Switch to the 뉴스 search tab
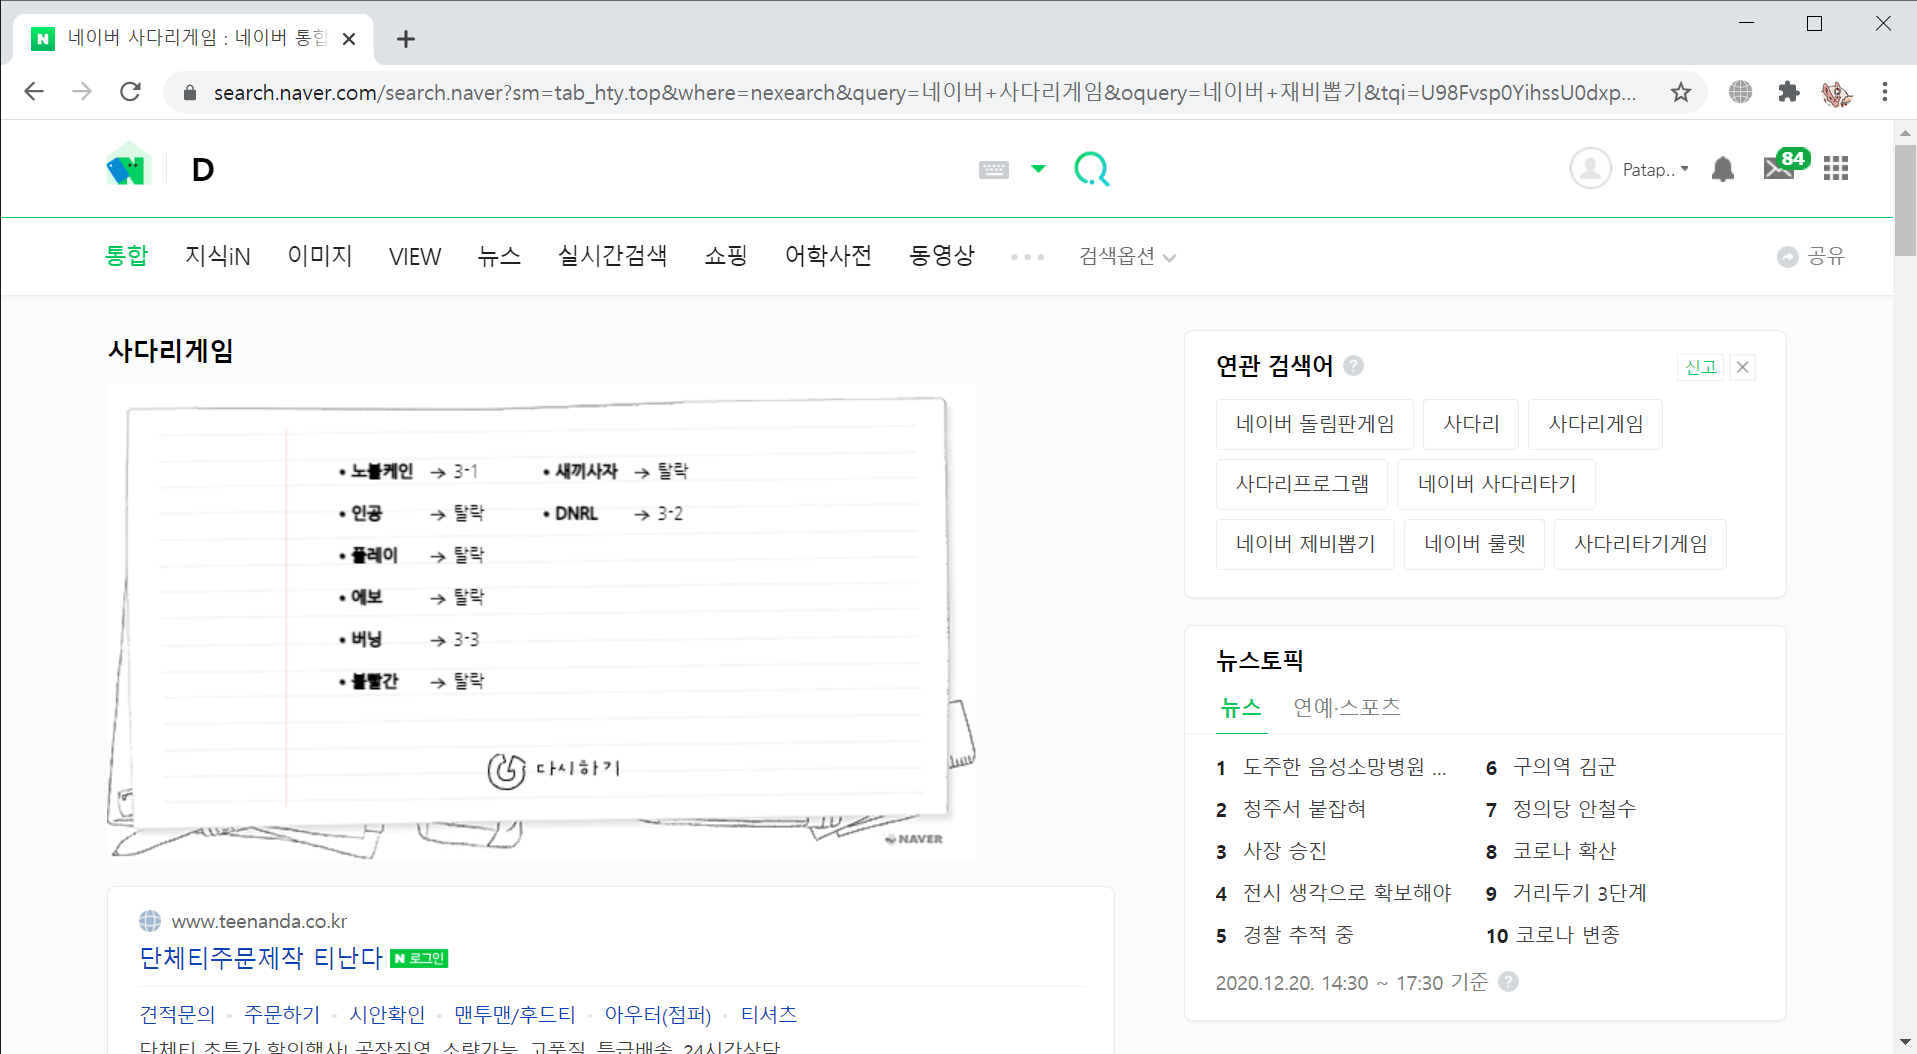Image resolution: width=1917 pixels, height=1054 pixels. click(499, 256)
